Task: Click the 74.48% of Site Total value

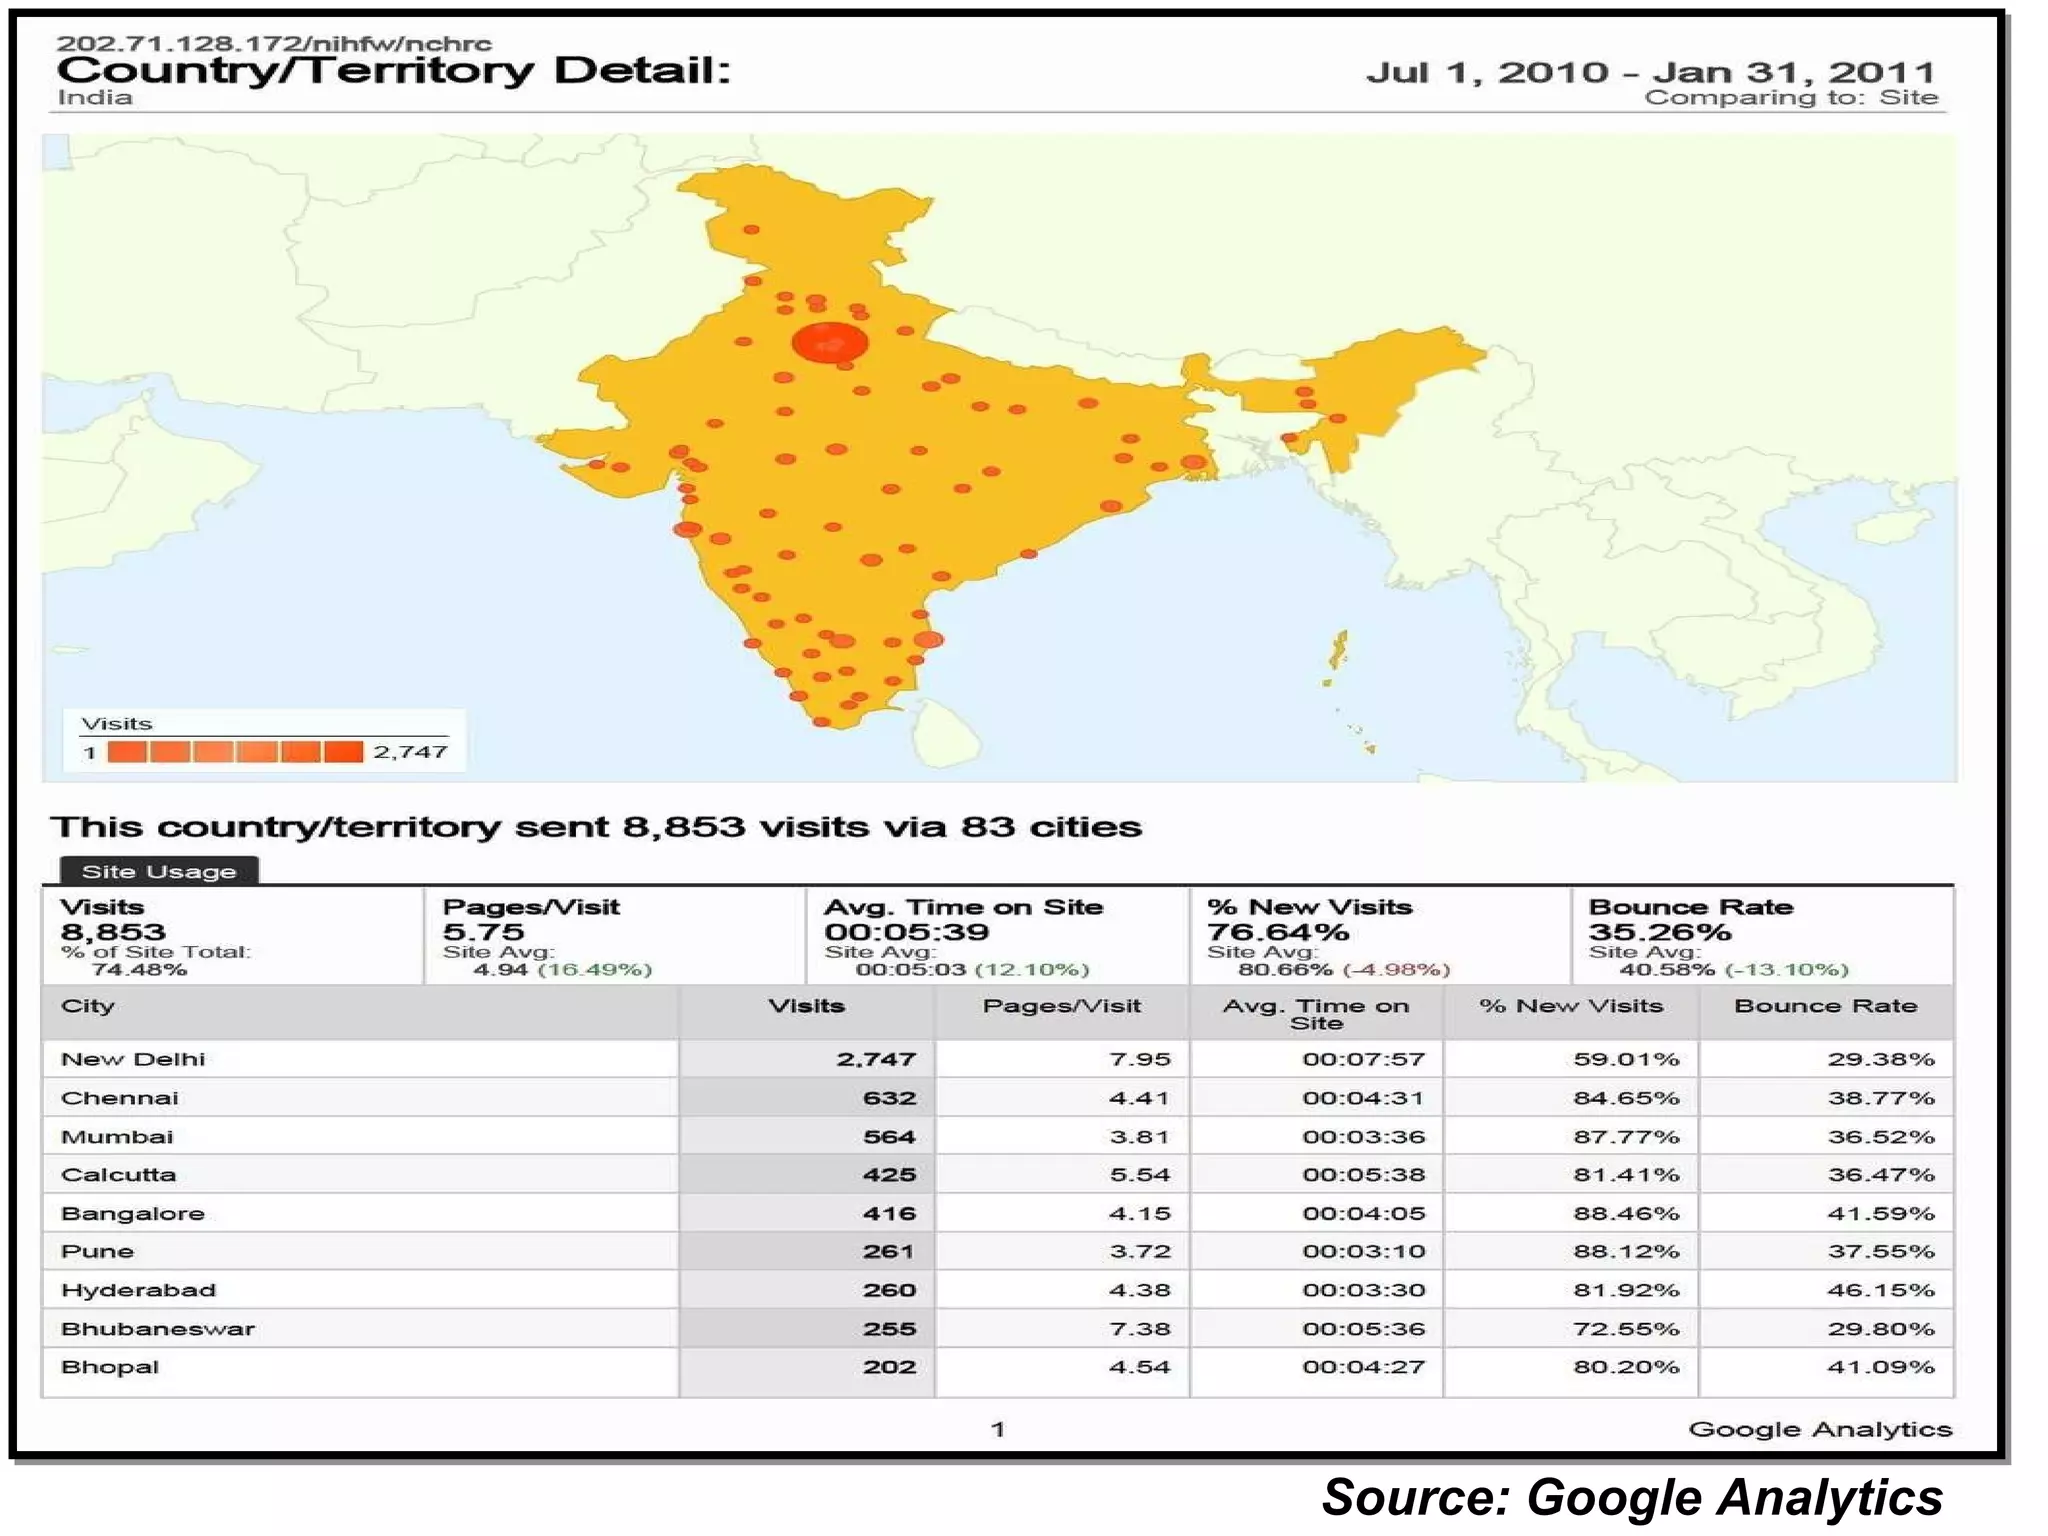Action: pyautogui.click(x=139, y=969)
